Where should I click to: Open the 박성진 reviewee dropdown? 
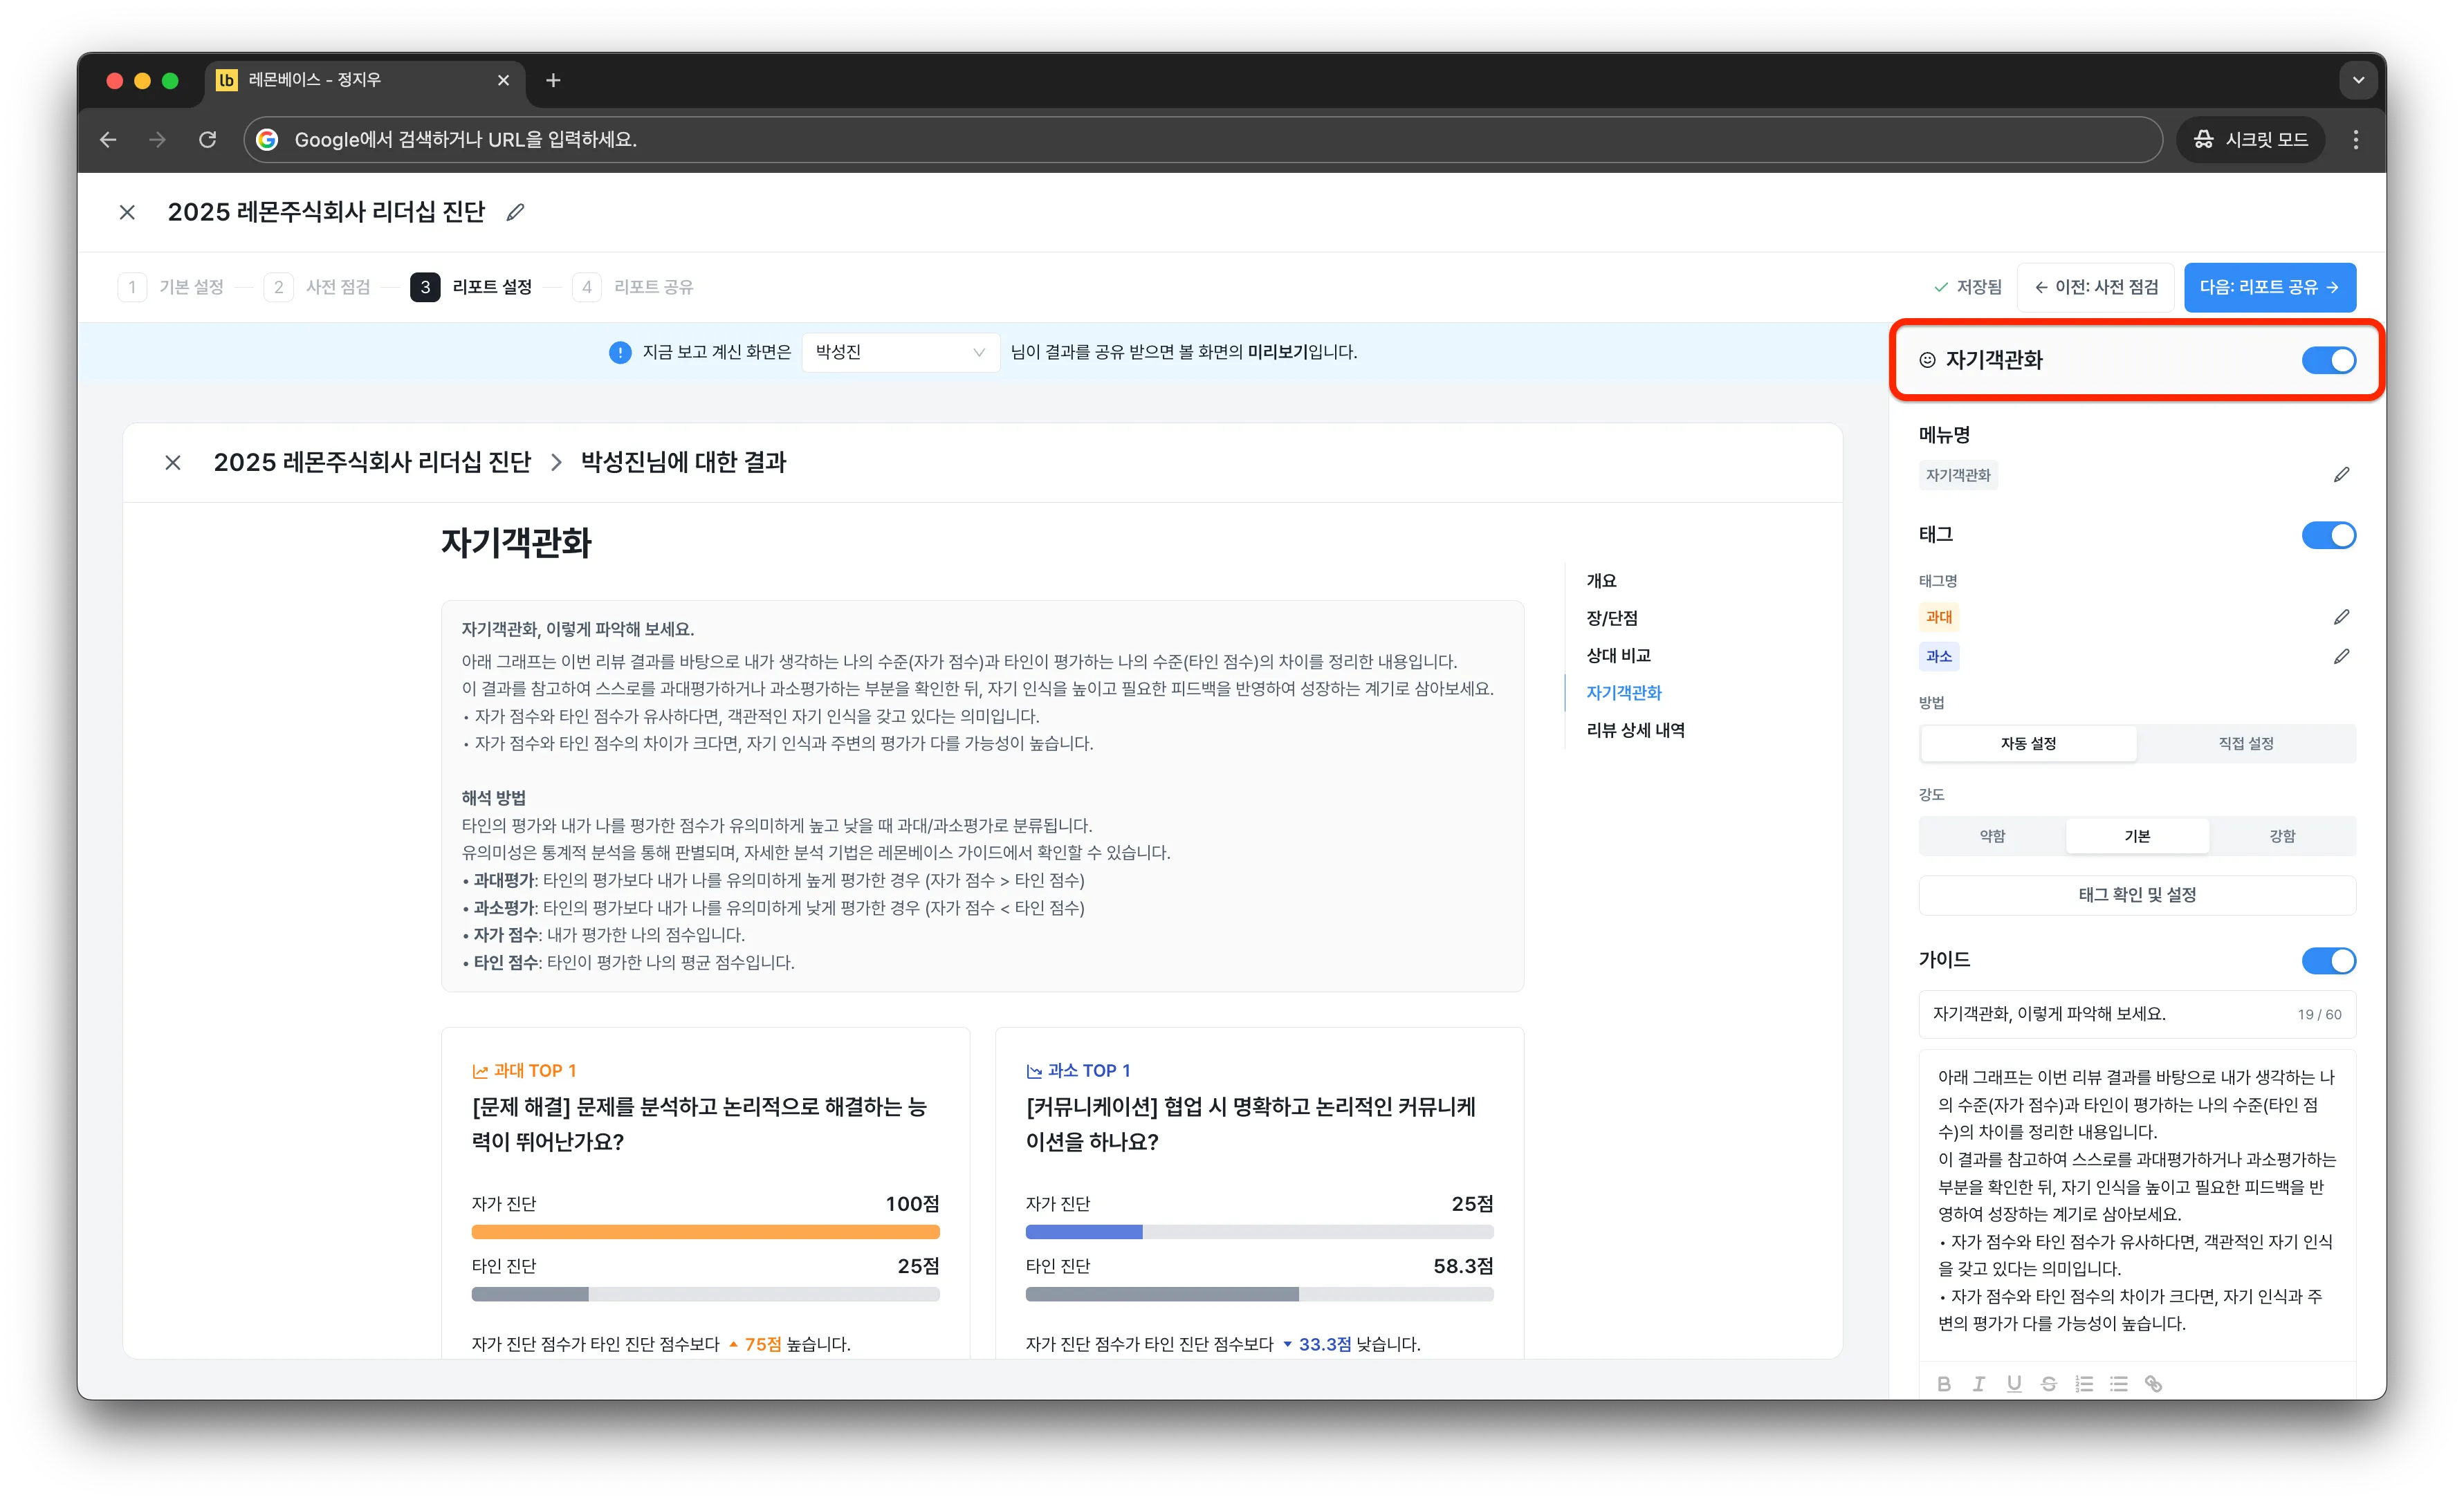(900, 352)
